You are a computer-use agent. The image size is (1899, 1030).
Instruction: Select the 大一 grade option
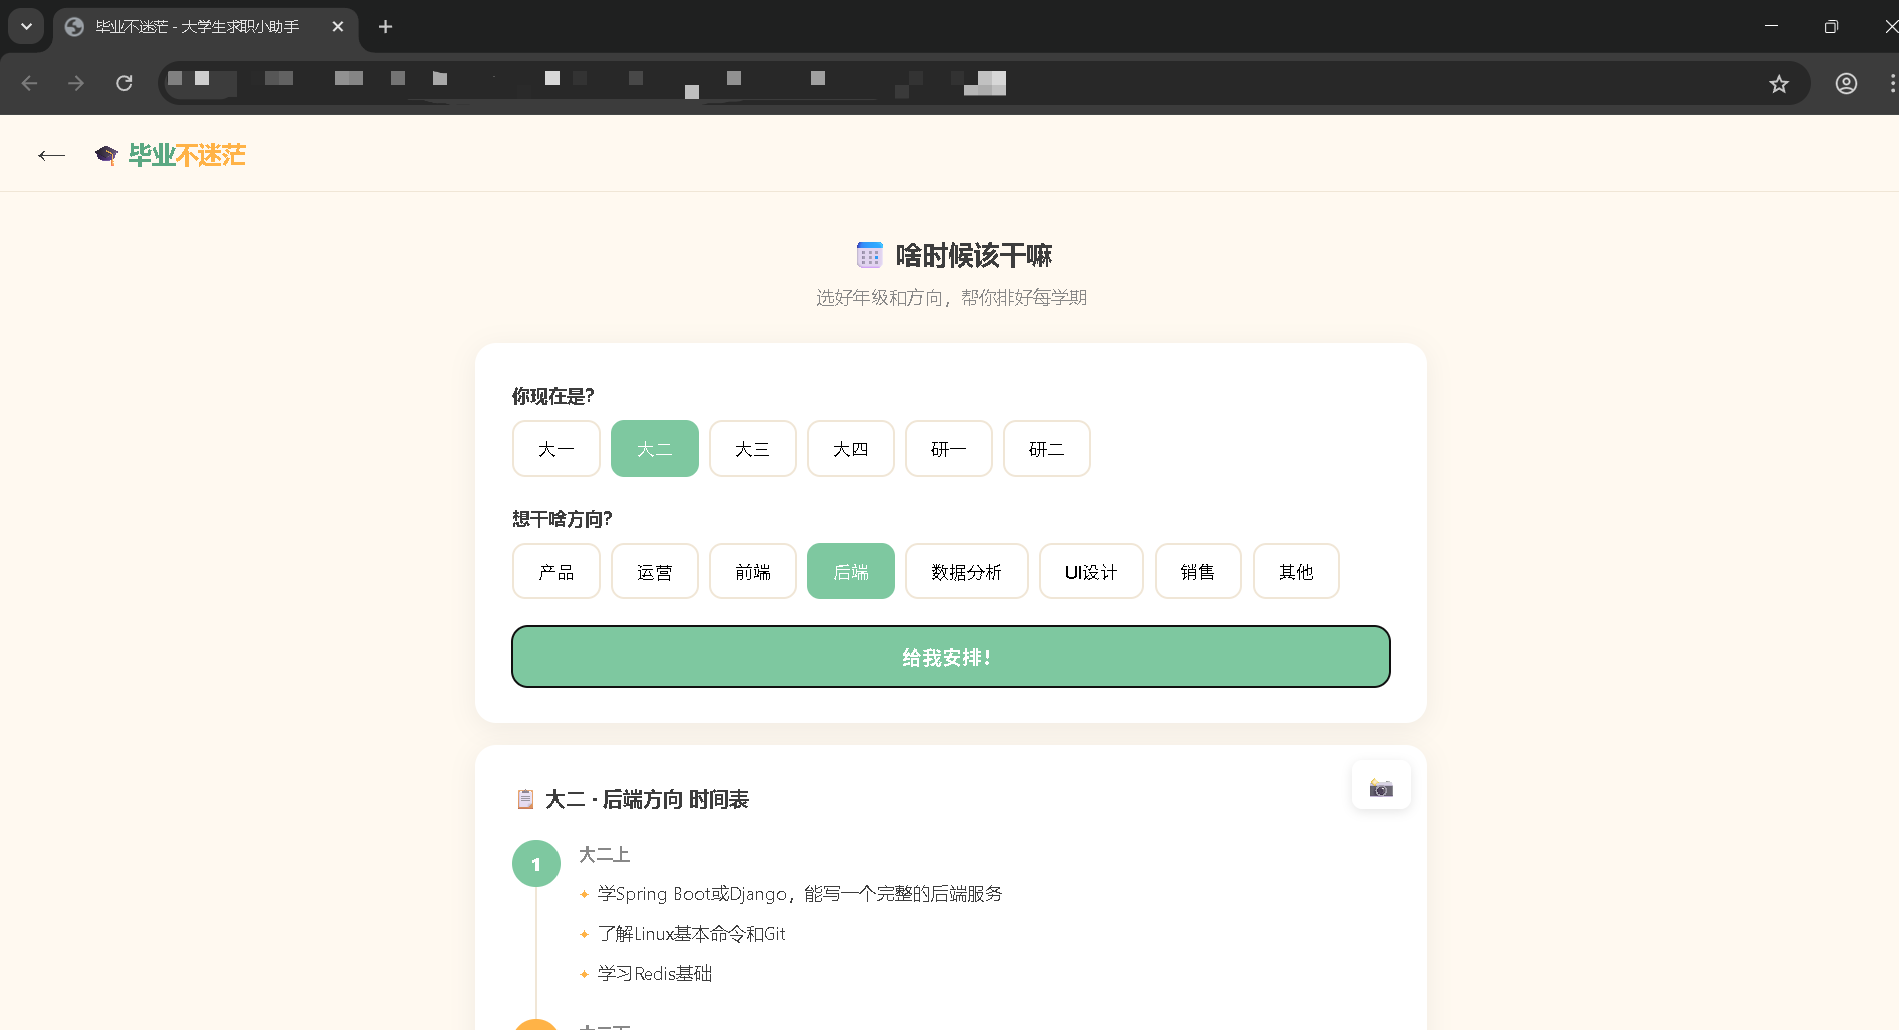556,449
